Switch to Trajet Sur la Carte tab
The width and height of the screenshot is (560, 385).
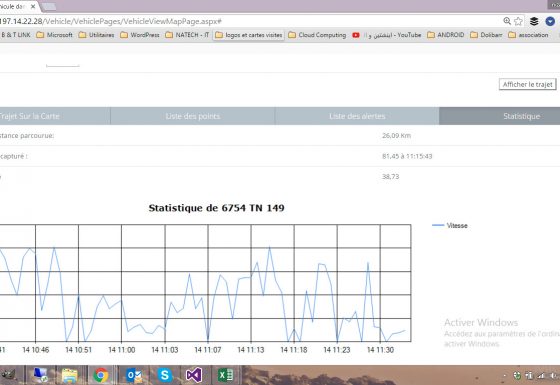(x=55, y=116)
